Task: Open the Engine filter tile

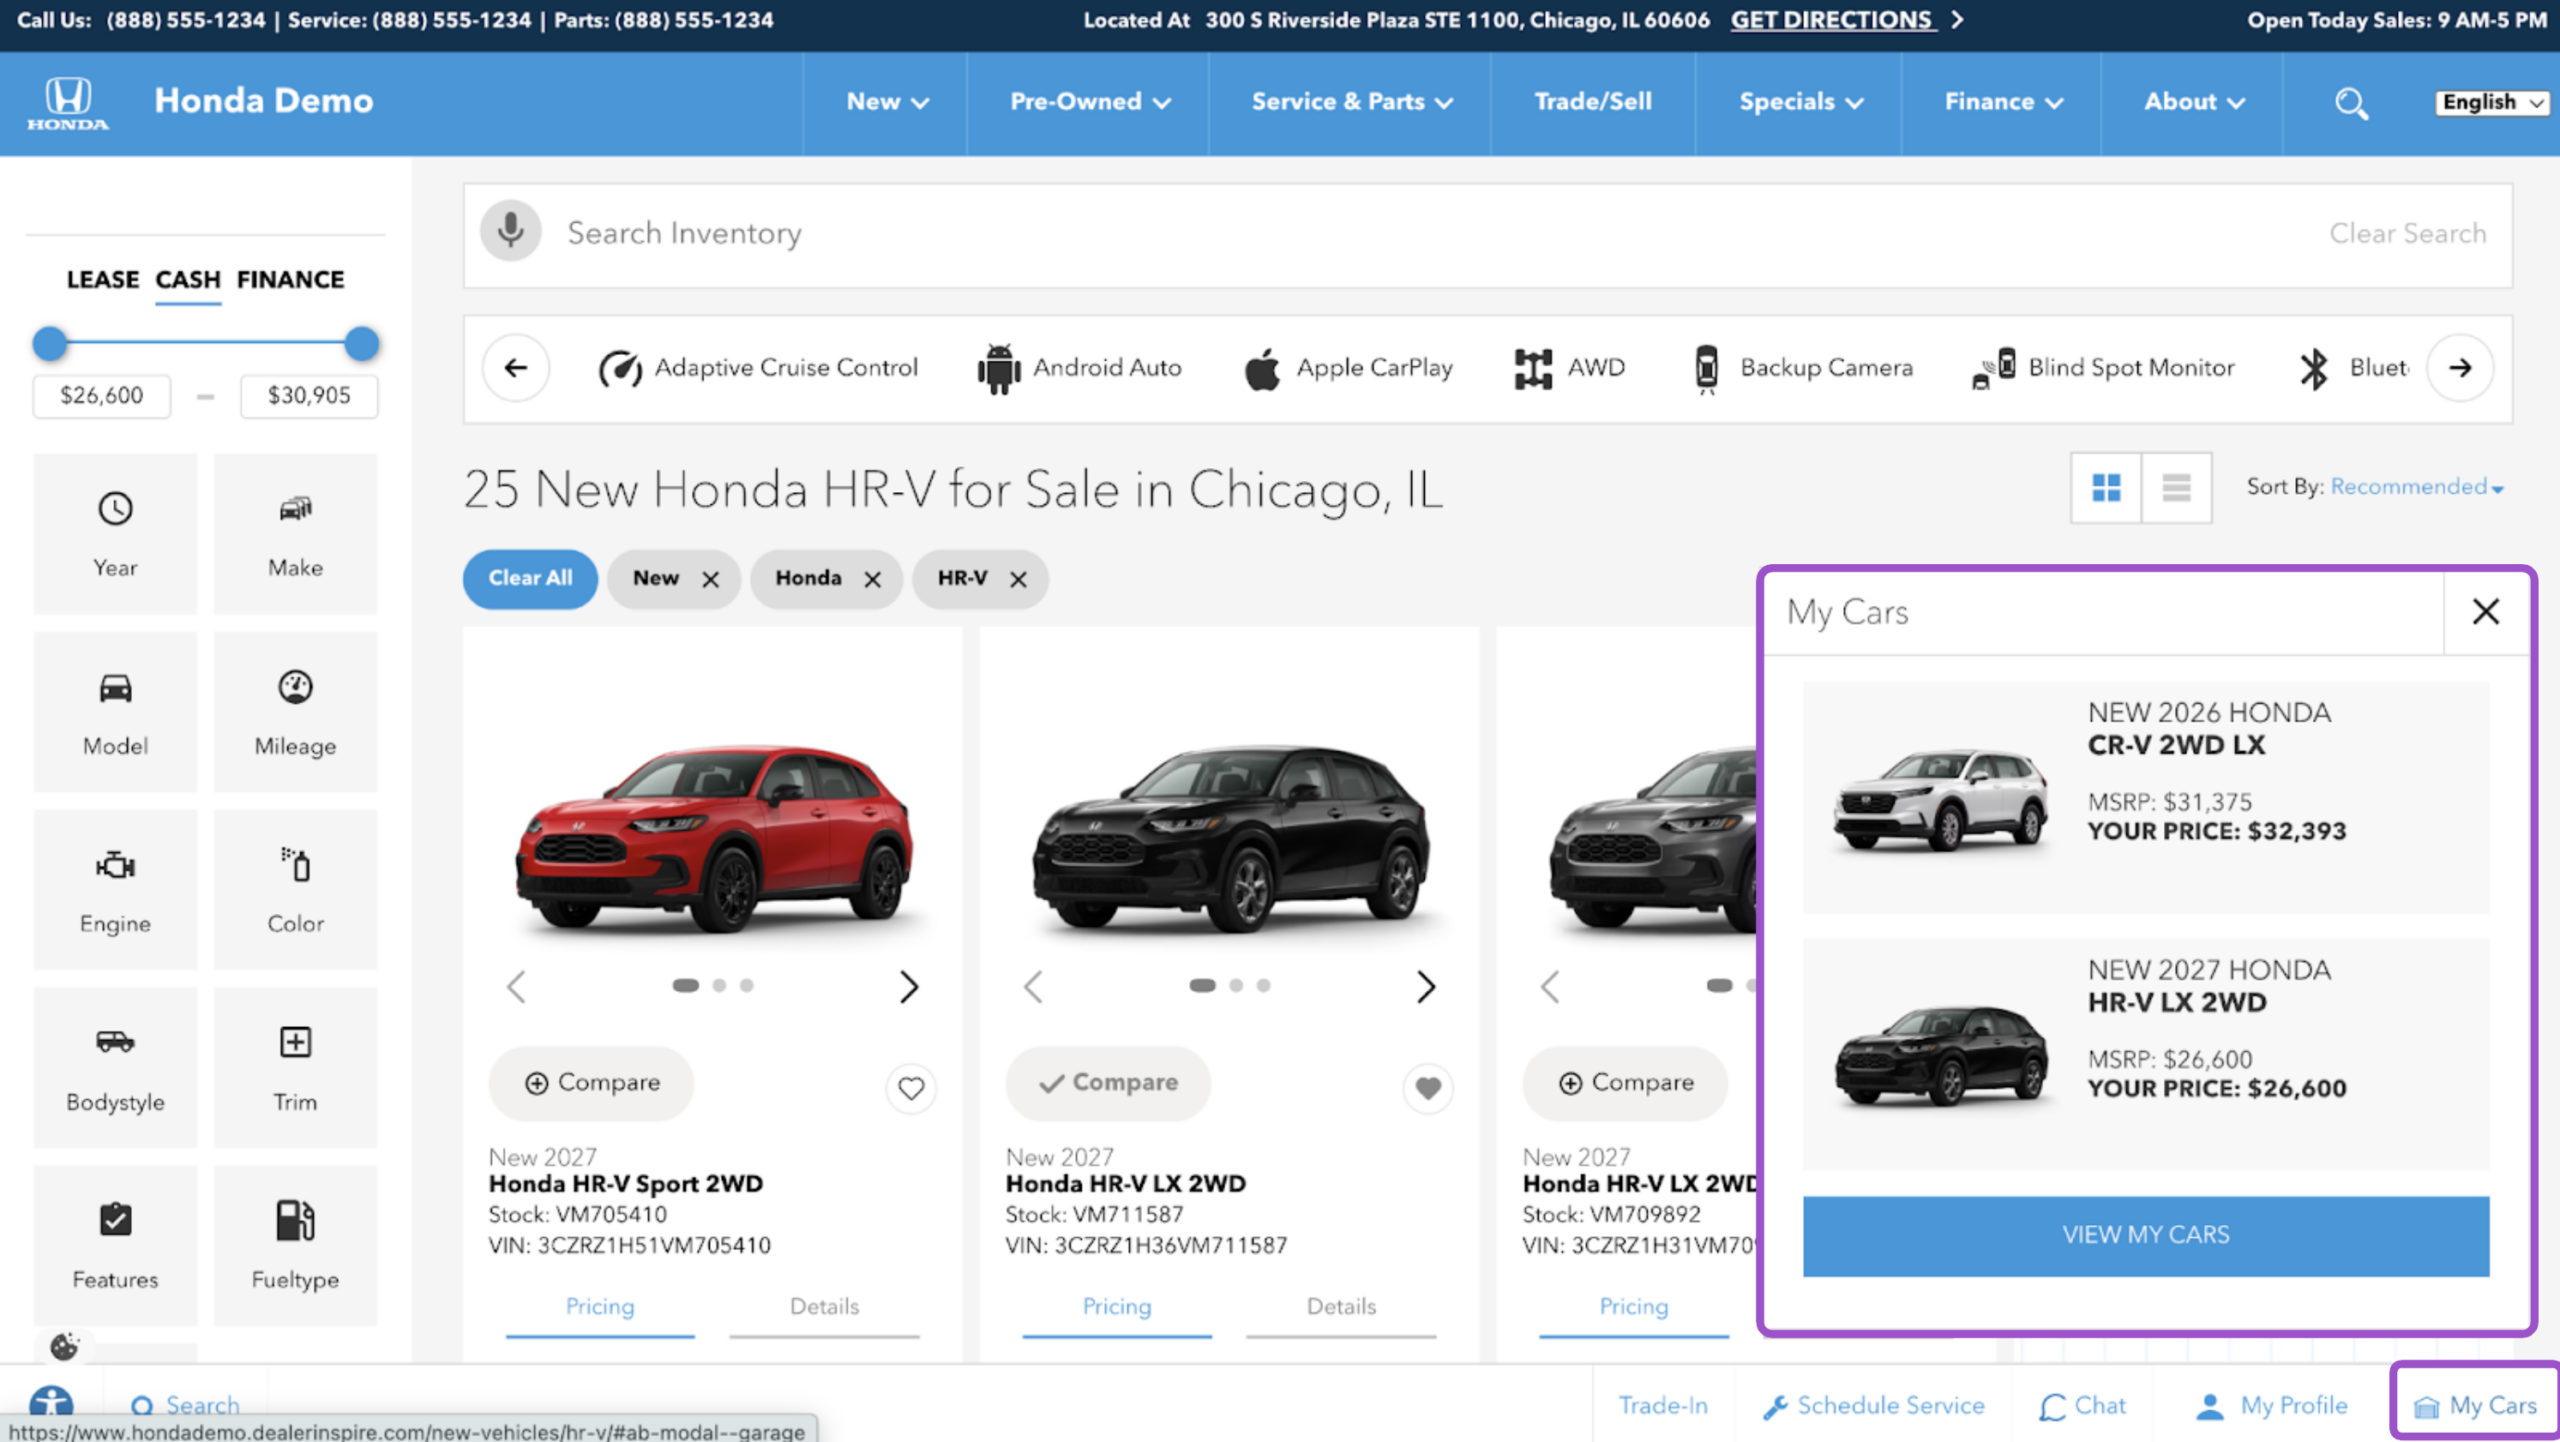Action: point(115,890)
